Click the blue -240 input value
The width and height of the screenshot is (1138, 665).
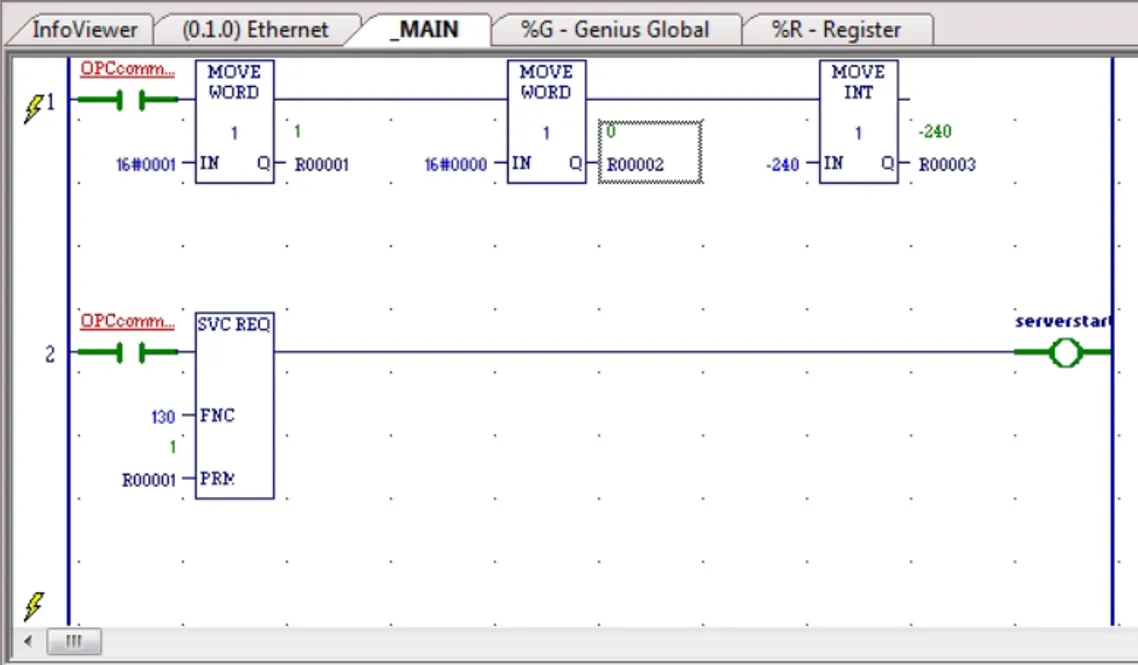click(x=782, y=165)
